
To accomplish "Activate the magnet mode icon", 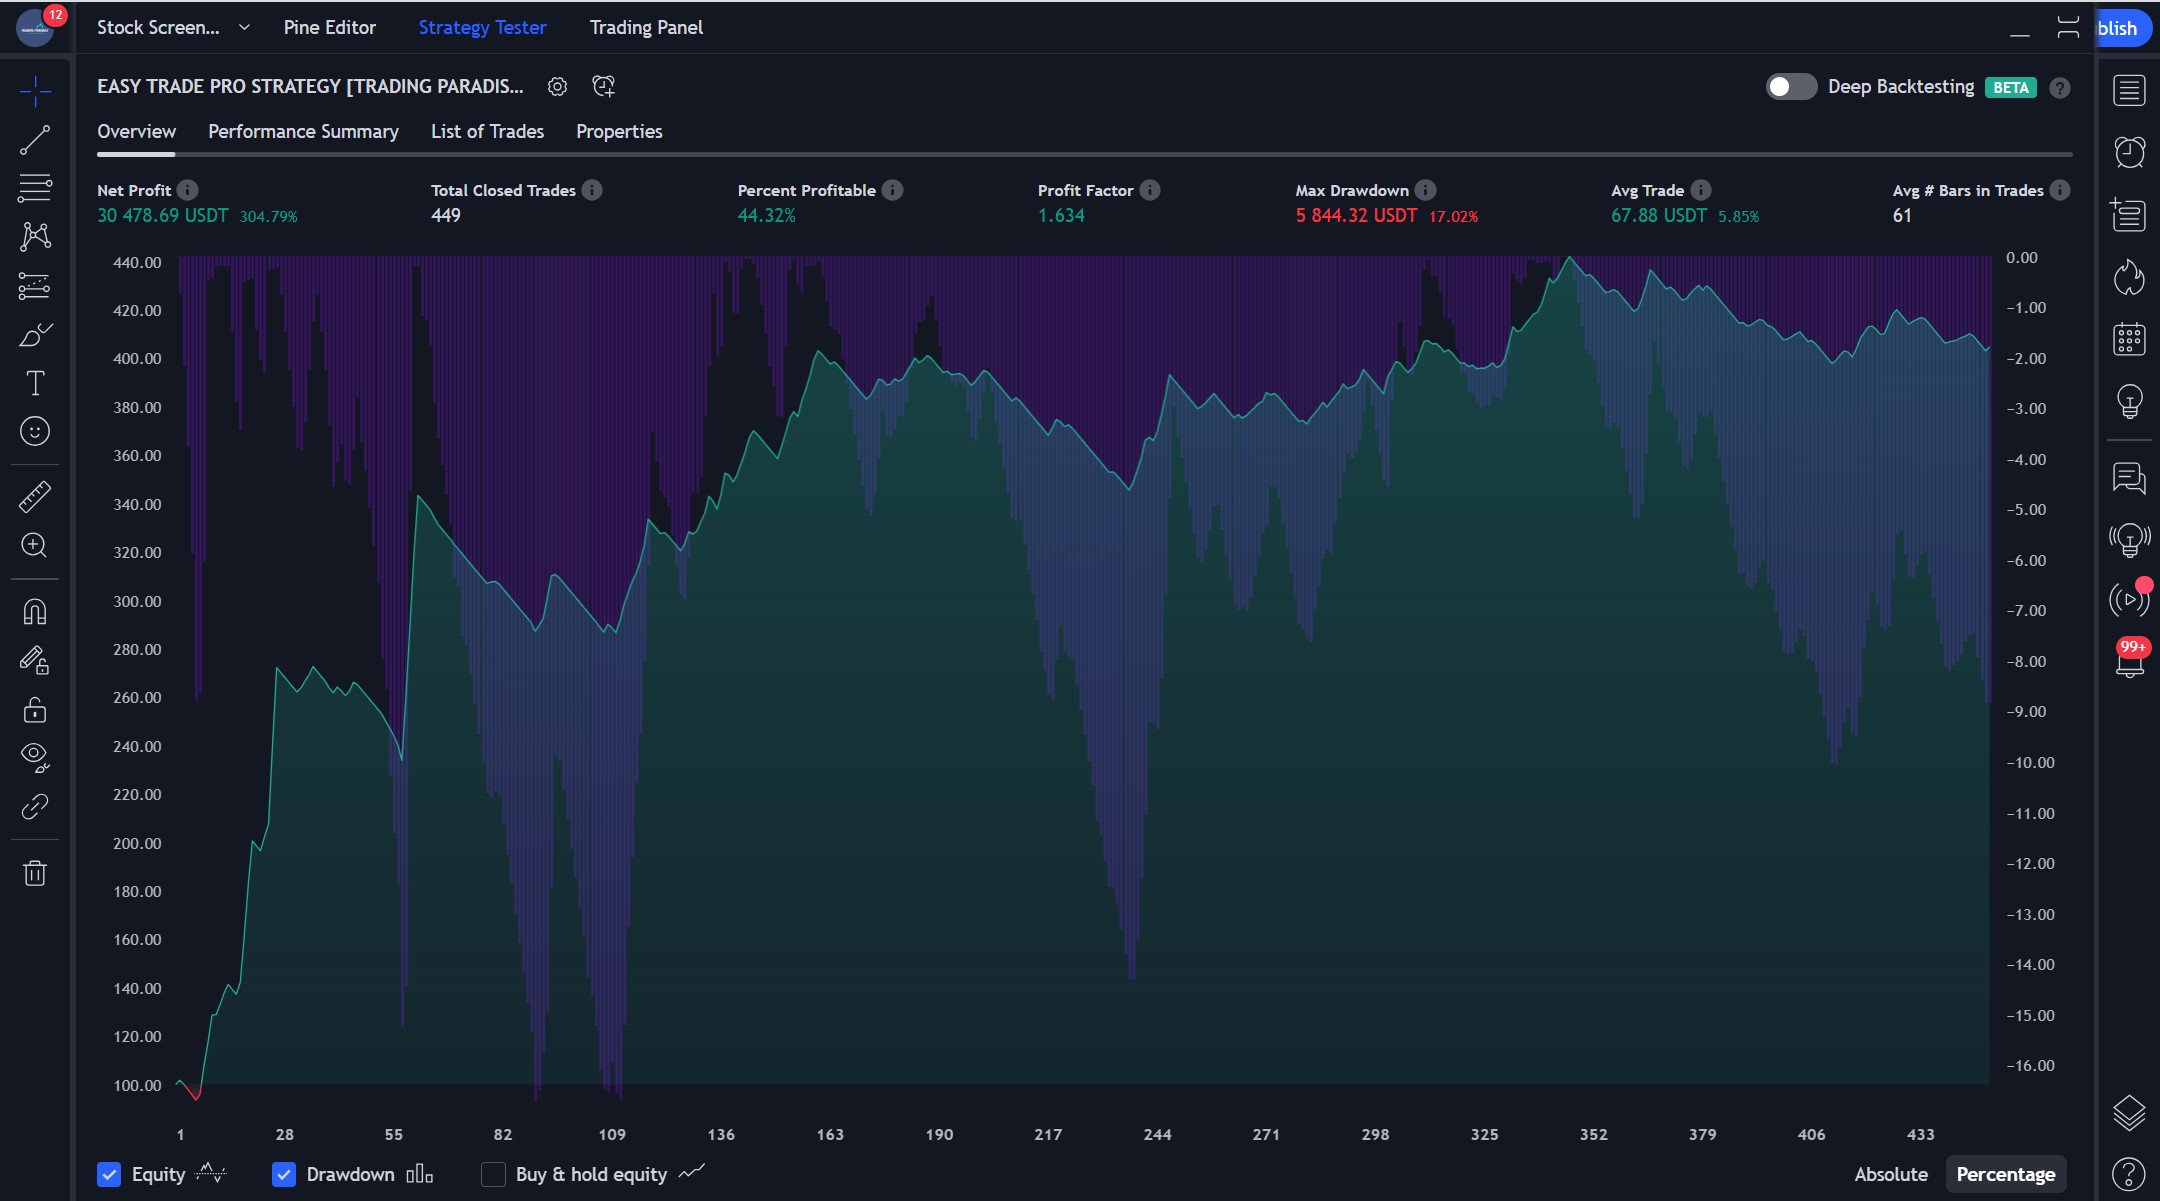I will tap(35, 612).
